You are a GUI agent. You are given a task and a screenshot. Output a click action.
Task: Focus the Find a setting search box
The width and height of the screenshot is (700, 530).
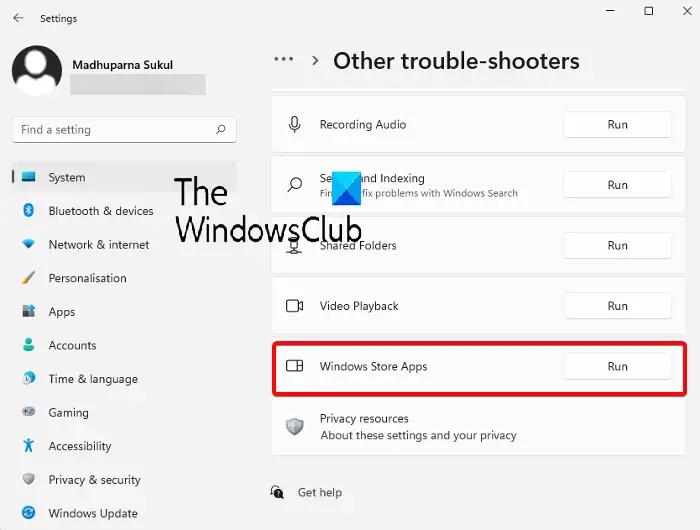(124, 129)
